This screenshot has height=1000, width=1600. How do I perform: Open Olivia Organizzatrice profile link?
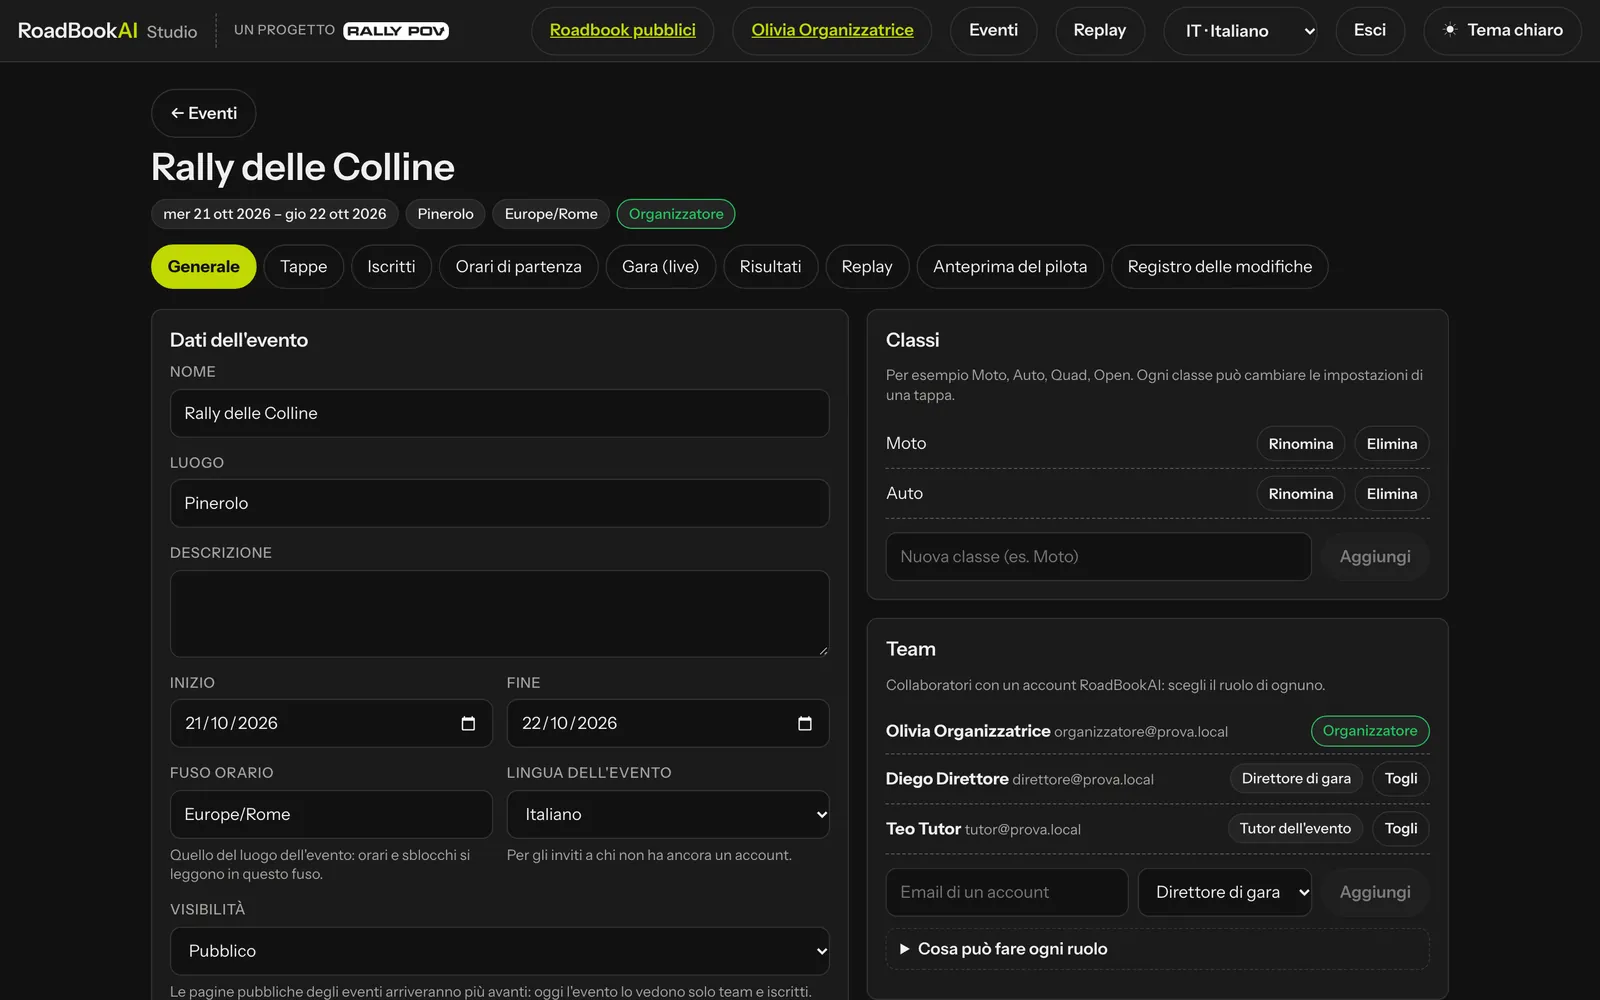coord(833,31)
